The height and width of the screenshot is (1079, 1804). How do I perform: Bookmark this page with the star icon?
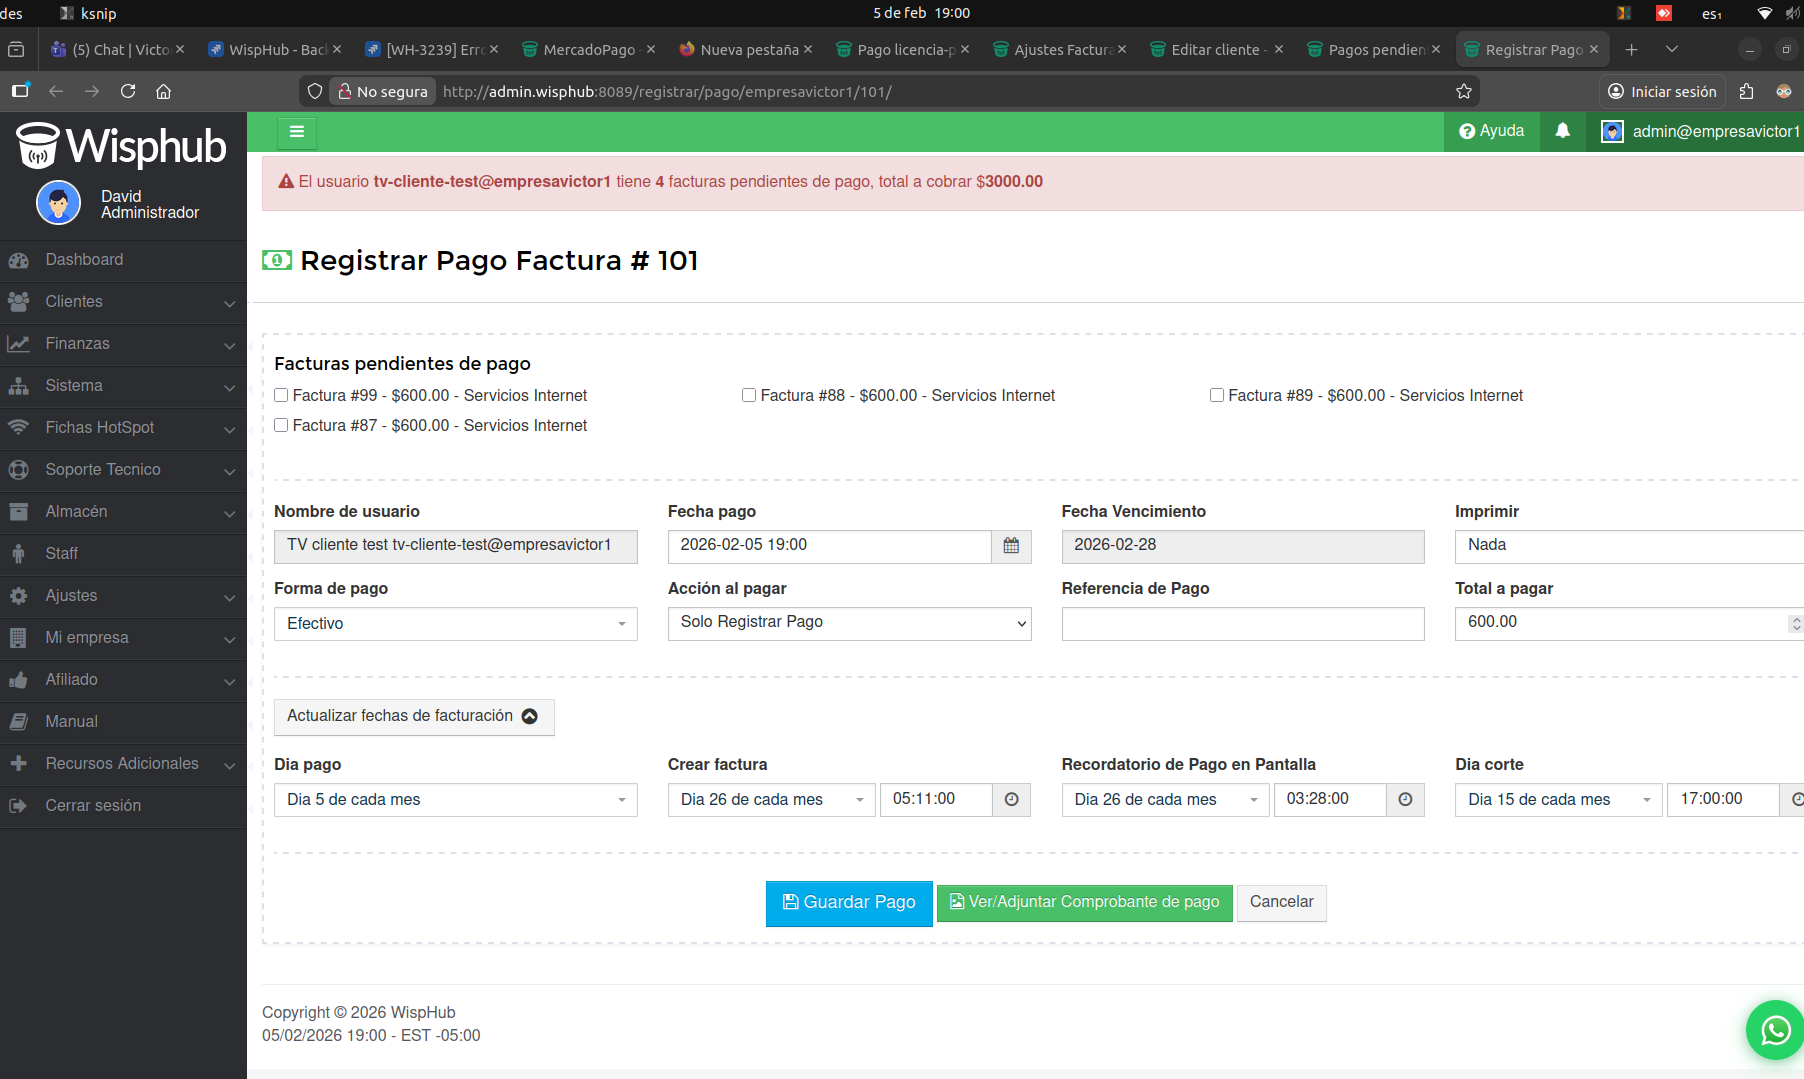tap(1464, 92)
